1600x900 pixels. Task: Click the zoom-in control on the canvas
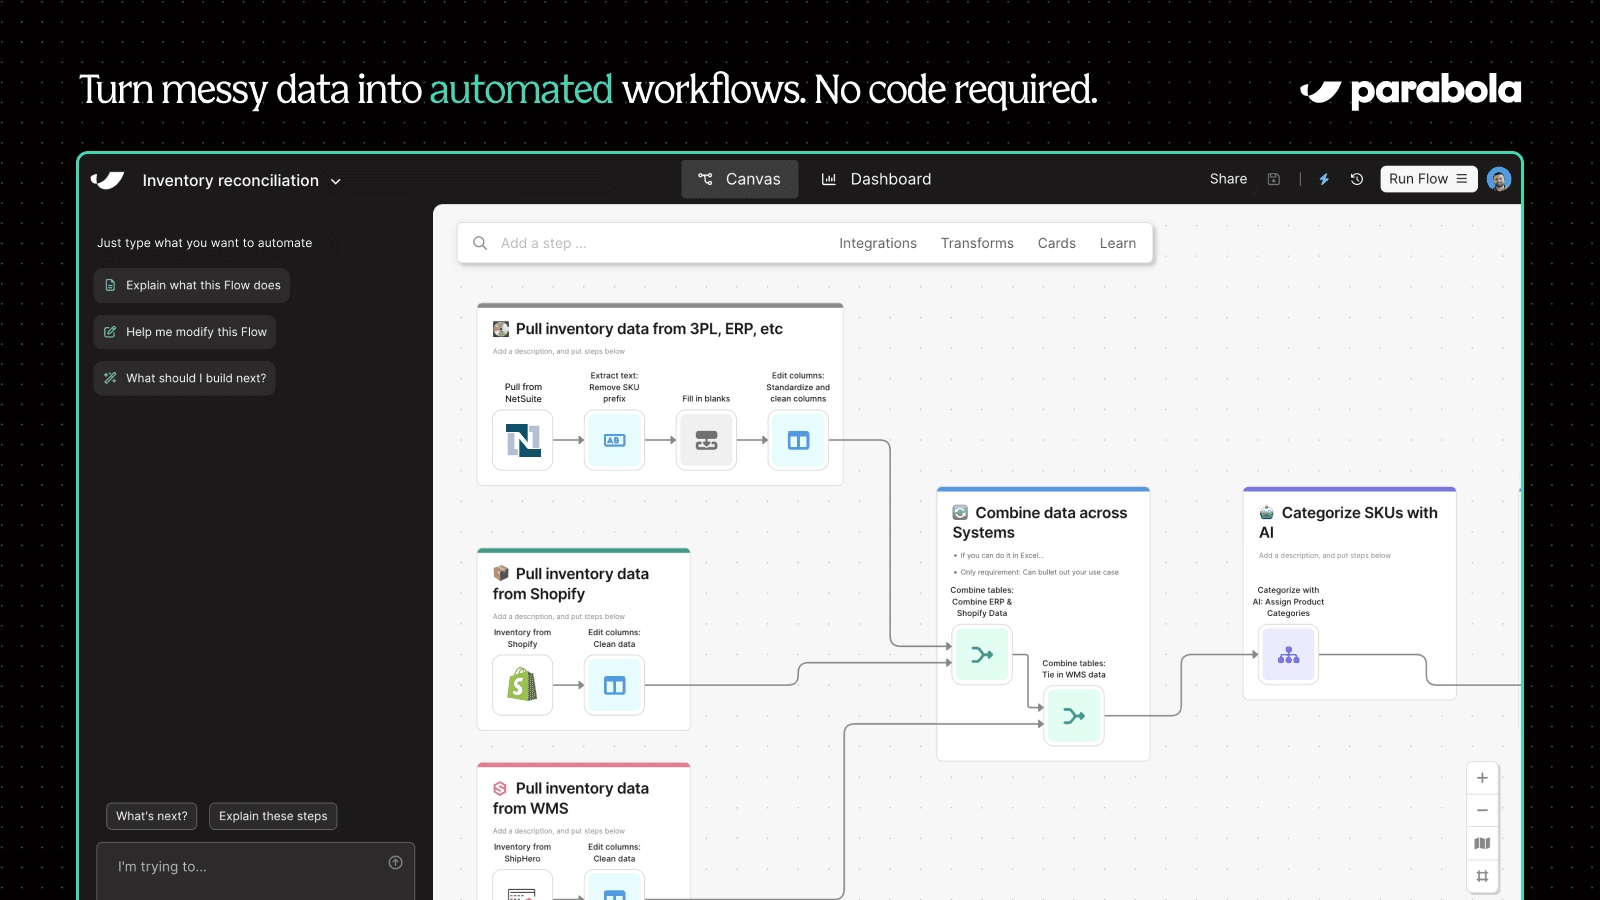(x=1482, y=777)
